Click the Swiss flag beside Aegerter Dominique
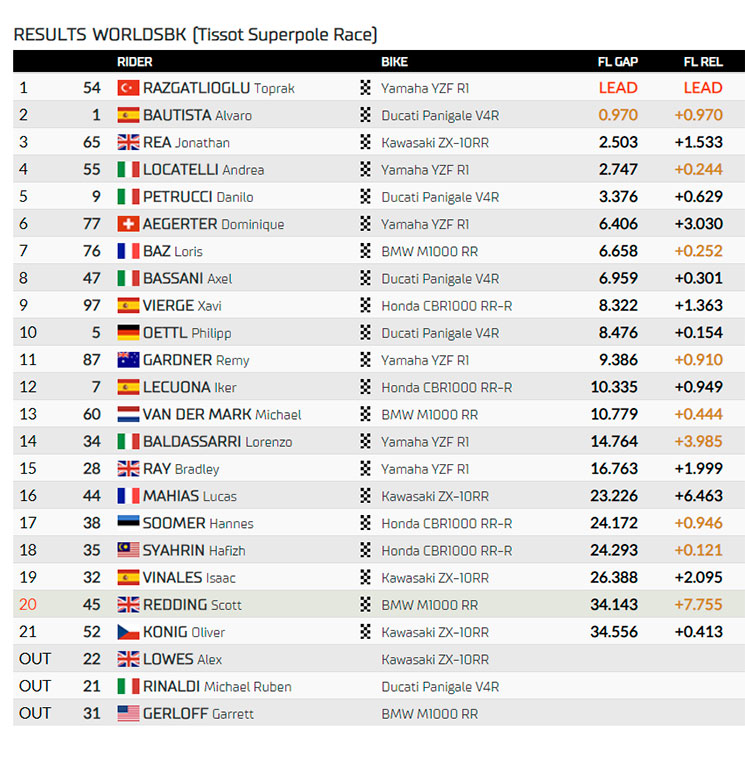Viewport: 745px width, 759px height. [x=128, y=224]
